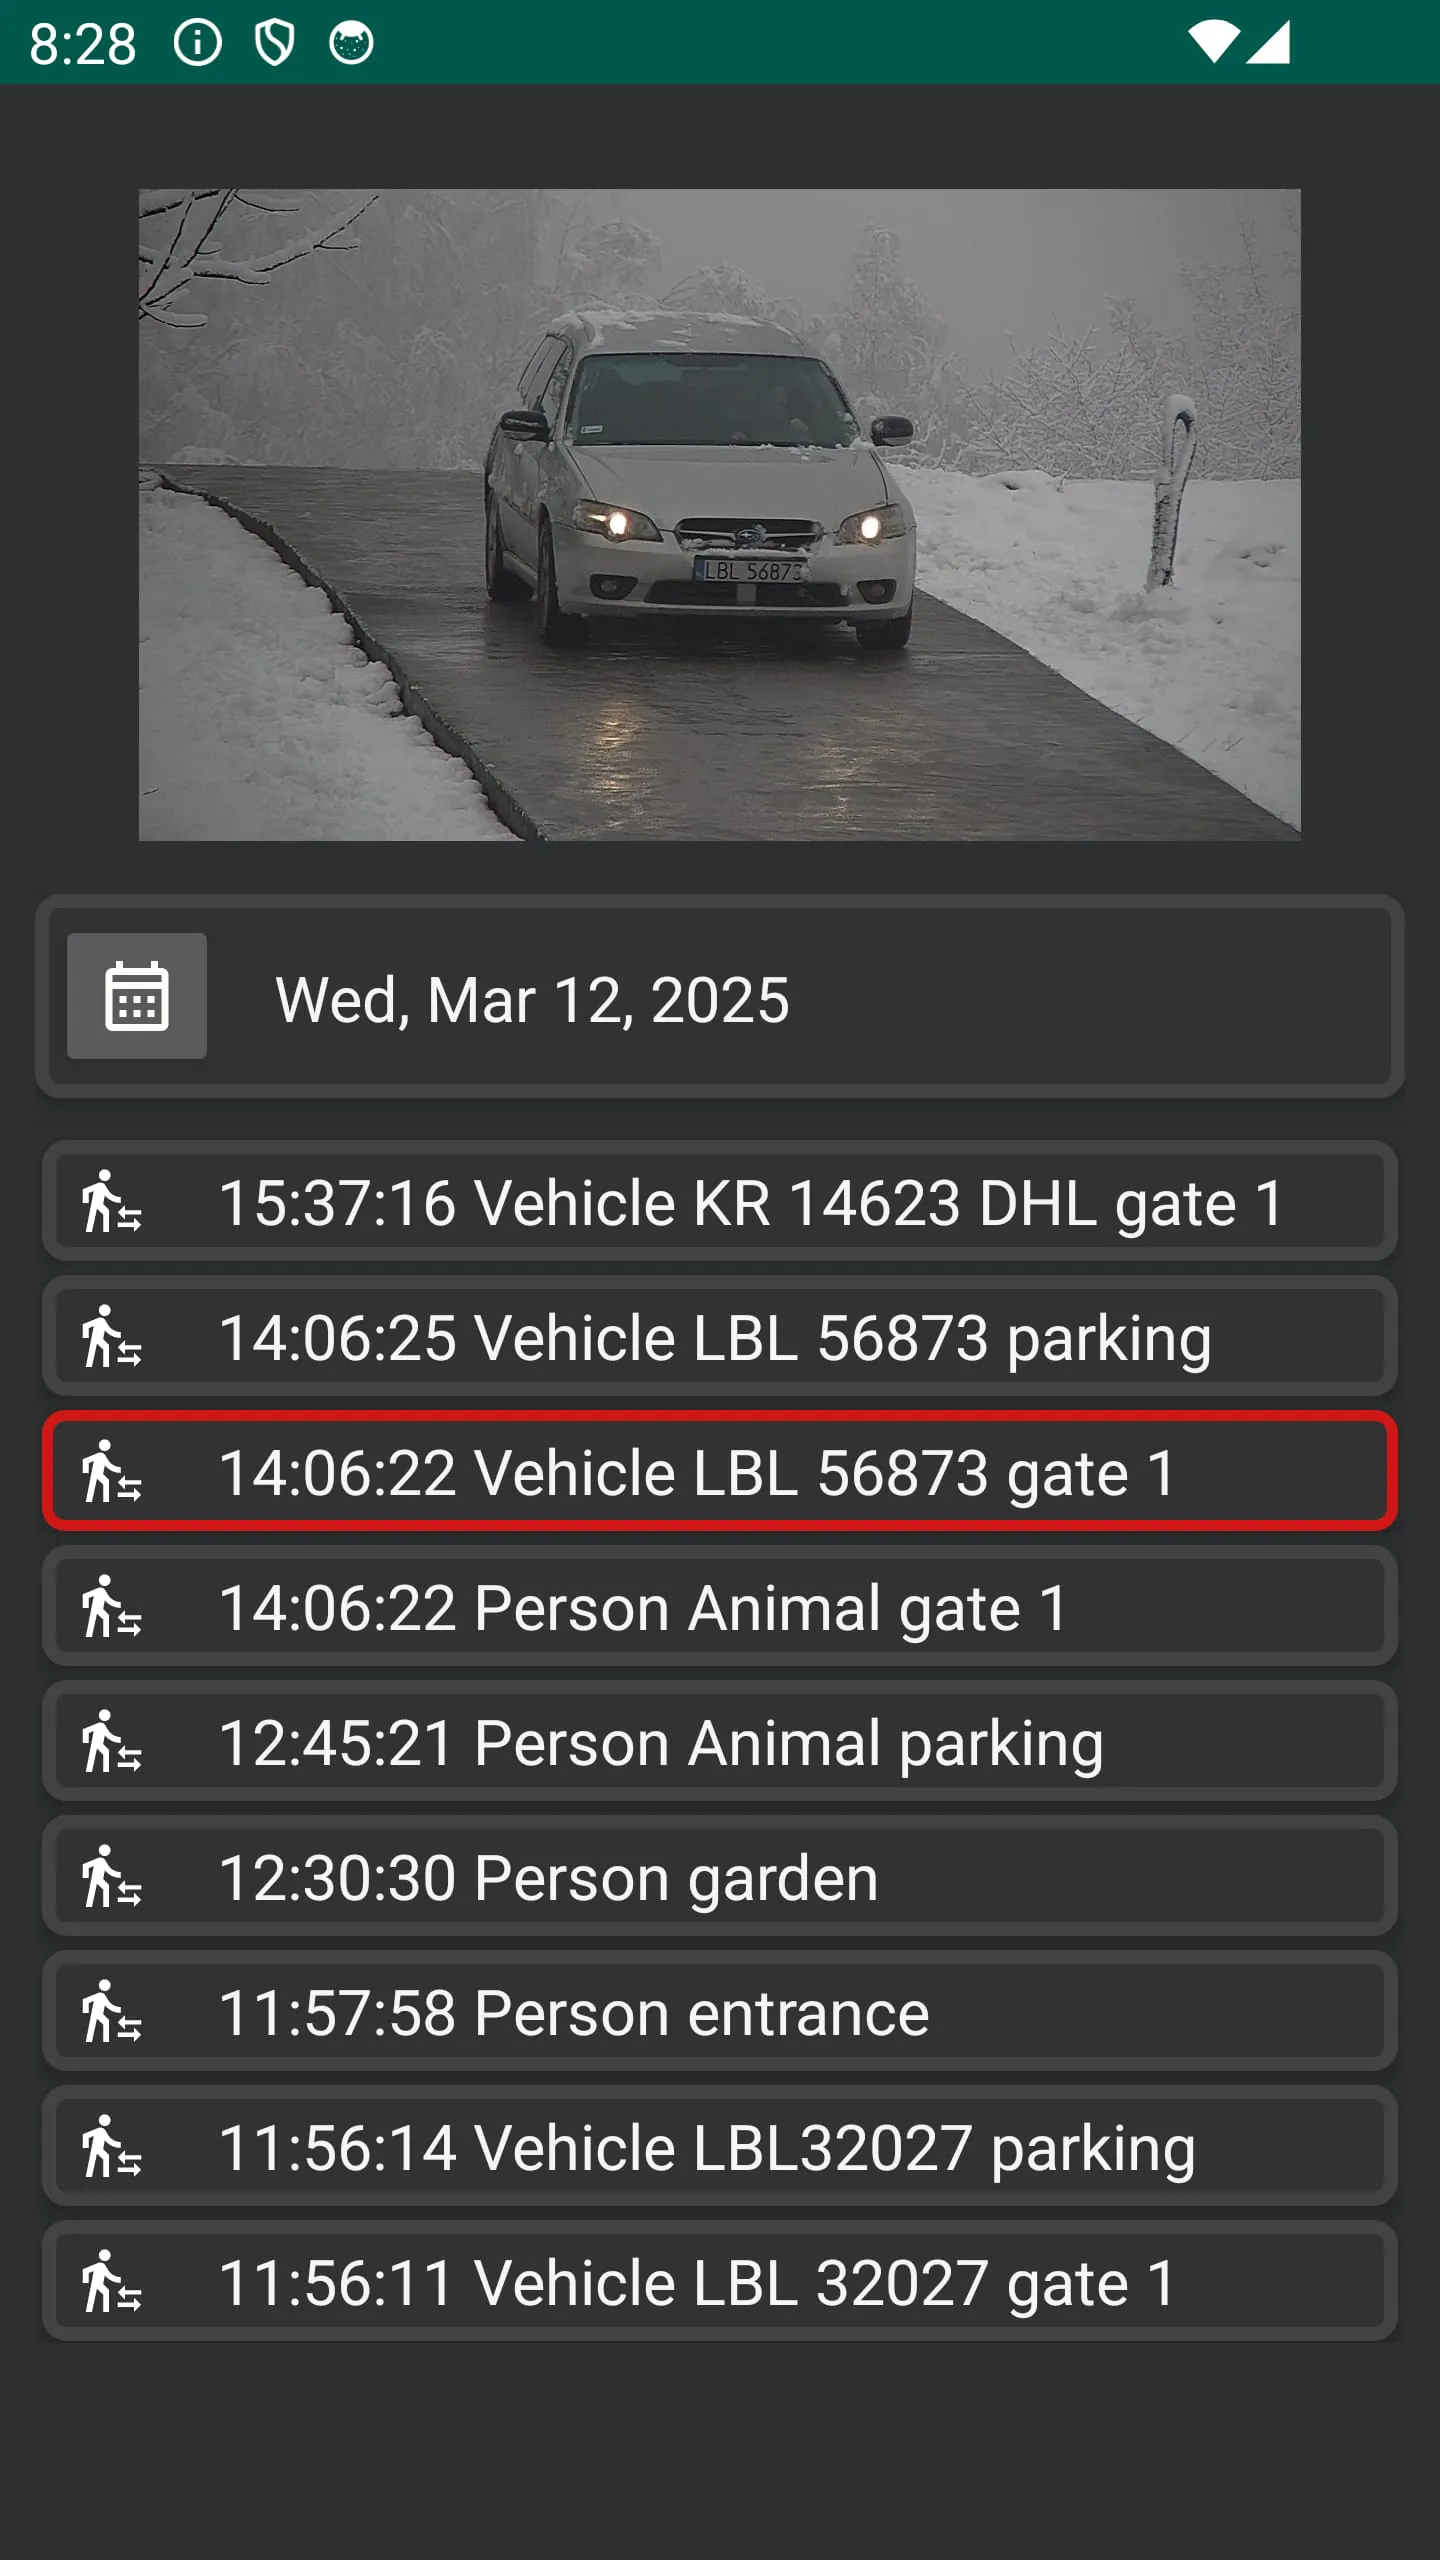Select the 11:56:11 Vehicle LBL 32027 gate 1 row
The width and height of the screenshot is (1440, 2560).
coord(720,2282)
